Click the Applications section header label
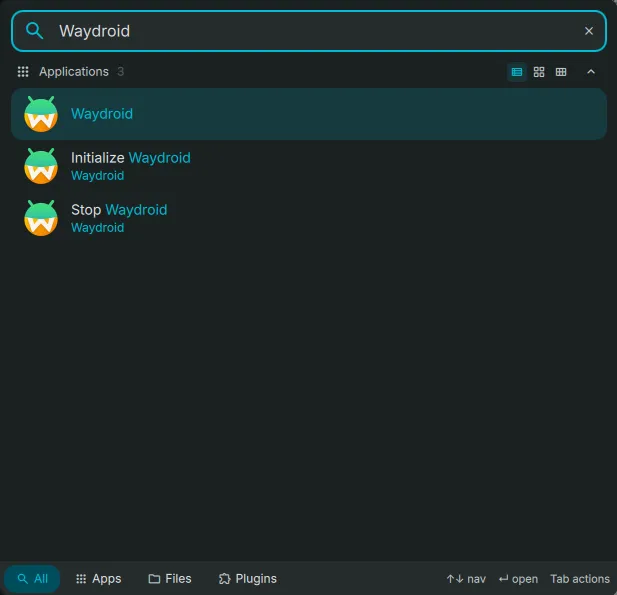This screenshot has height=595, width=617. click(73, 72)
